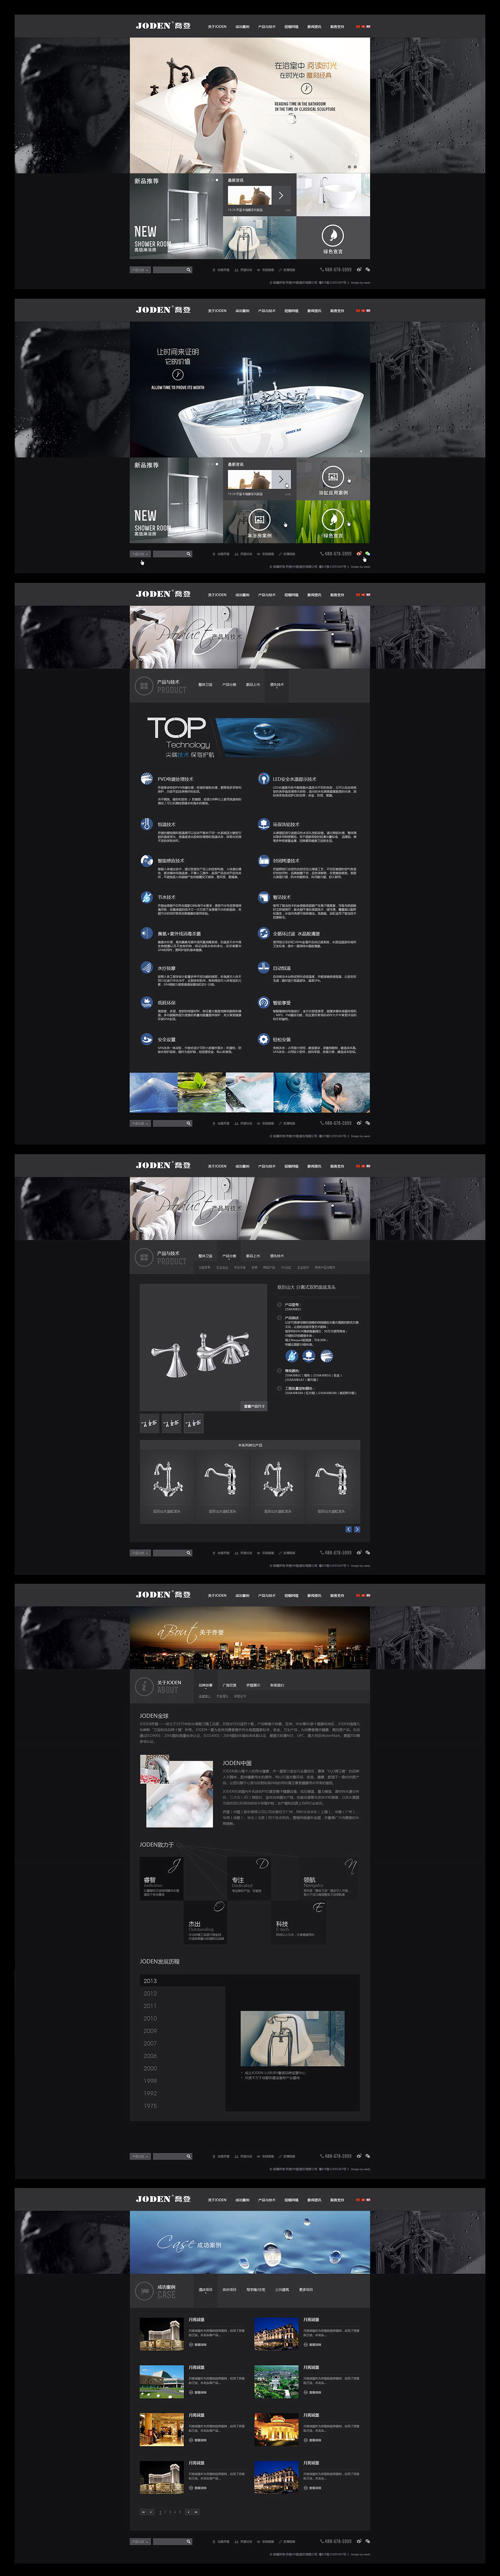Image resolution: width=500 pixels, height=2576 pixels.
Task: Select year 2013 in JODEN发展历程 timeline
Action: click(150, 1980)
